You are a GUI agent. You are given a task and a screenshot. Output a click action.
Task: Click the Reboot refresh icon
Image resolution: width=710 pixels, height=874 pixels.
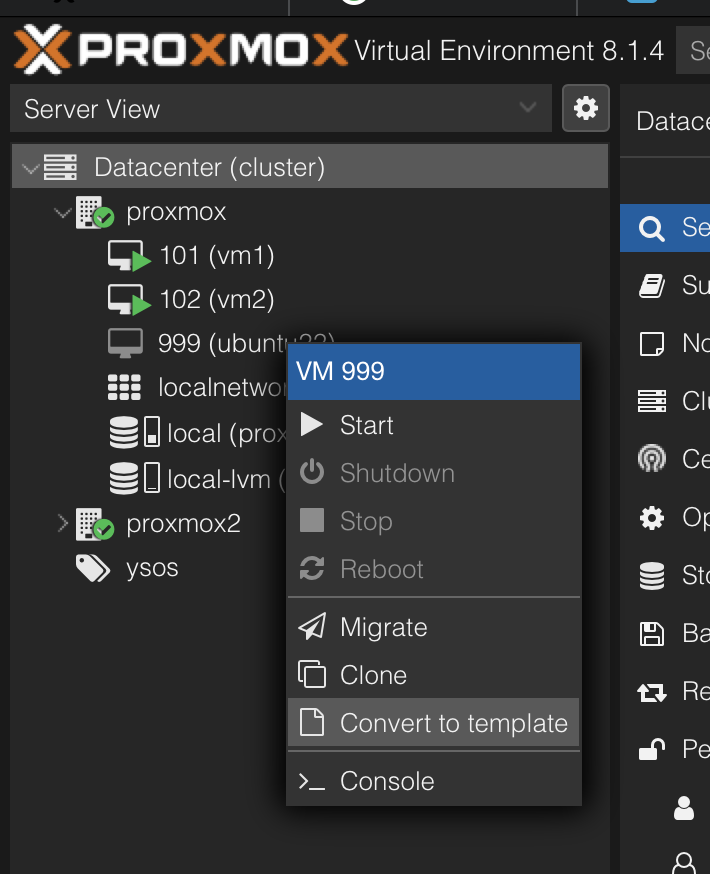pos(312,568)
